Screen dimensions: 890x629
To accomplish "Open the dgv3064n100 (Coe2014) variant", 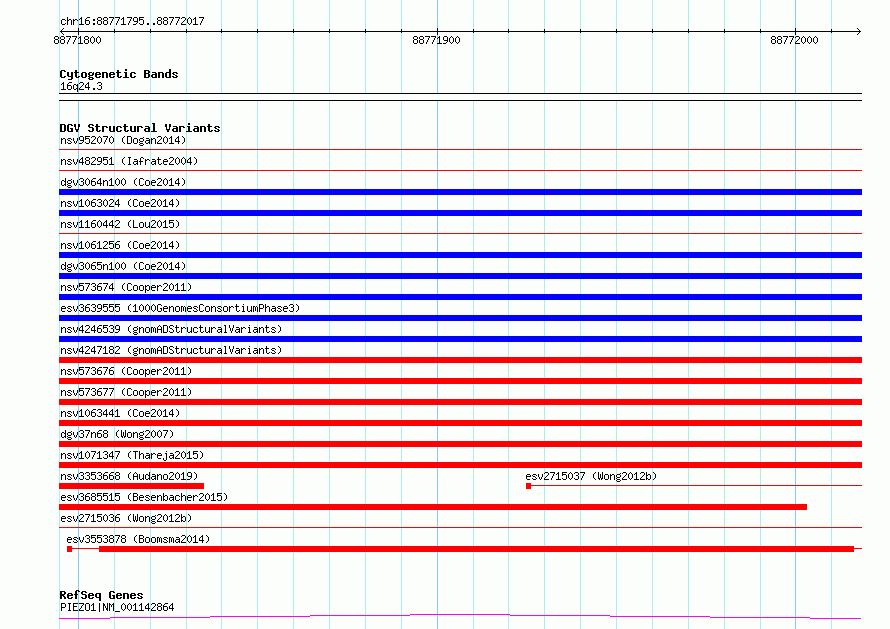I will click(123, 182).
